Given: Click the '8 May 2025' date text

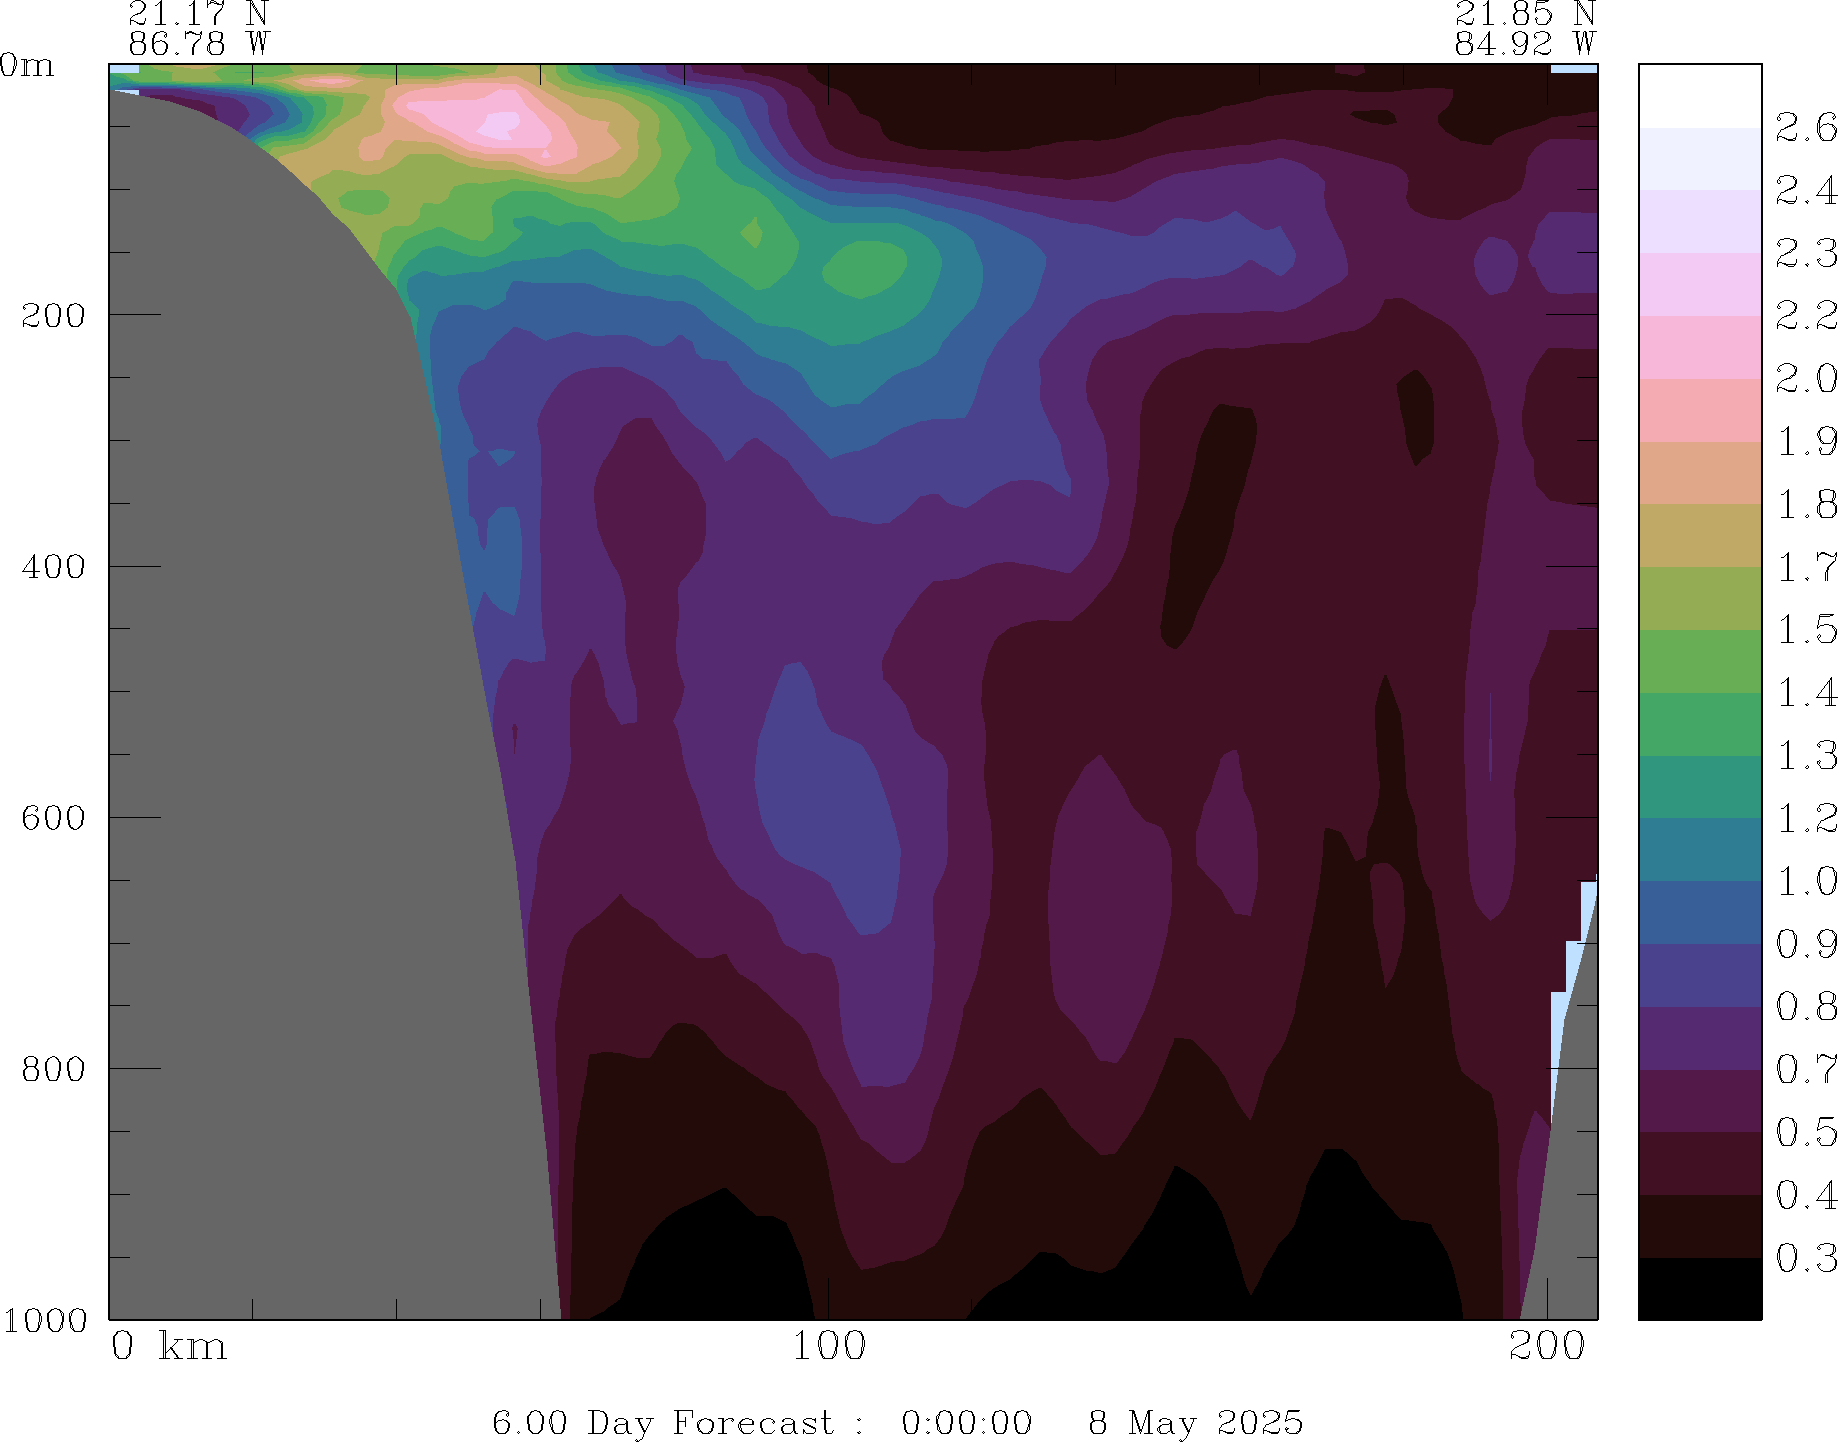Looking at the screenshot, I should tap(1196, 1422).
